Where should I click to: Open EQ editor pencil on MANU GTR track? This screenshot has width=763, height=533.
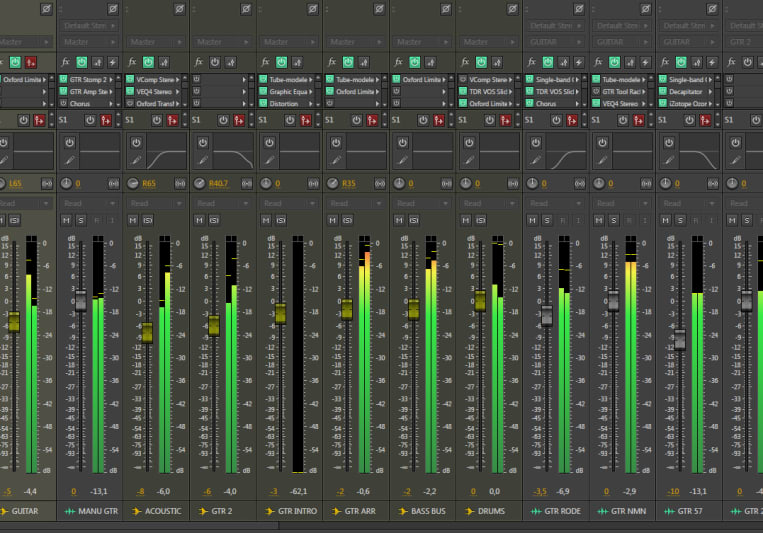[70, 160]
